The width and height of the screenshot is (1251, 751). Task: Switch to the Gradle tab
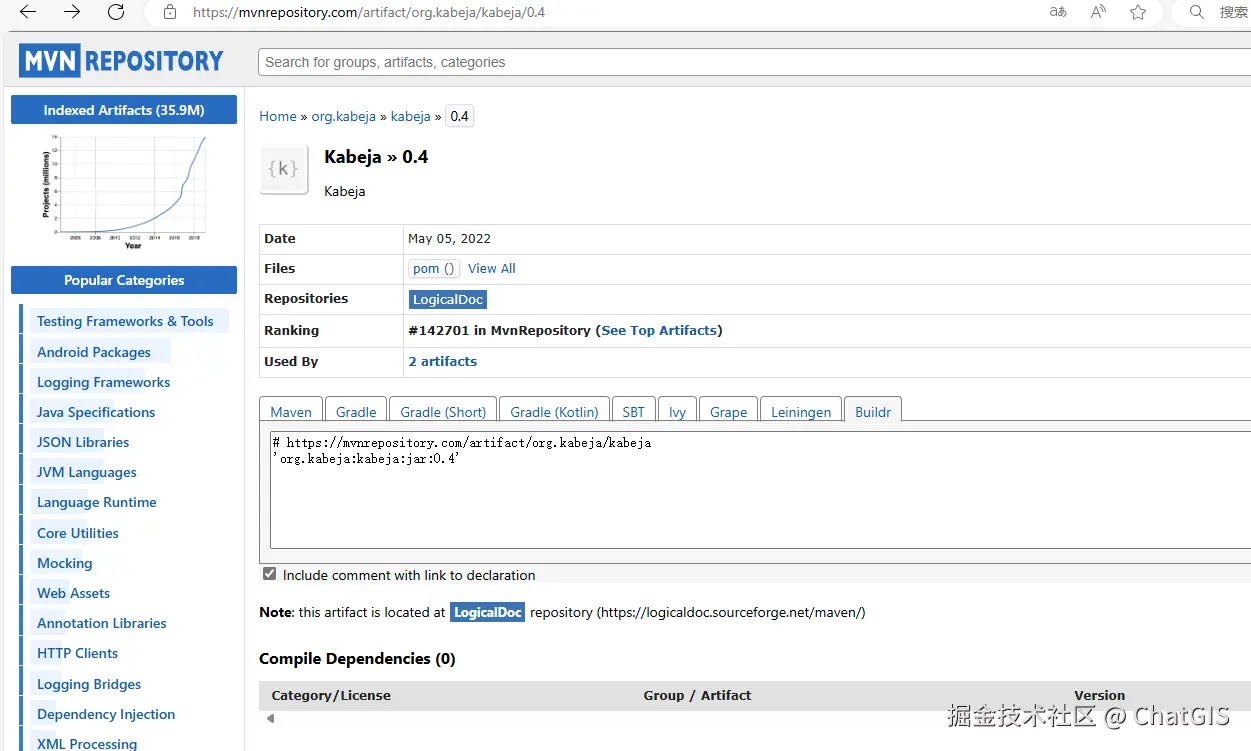tap(356, 411)
